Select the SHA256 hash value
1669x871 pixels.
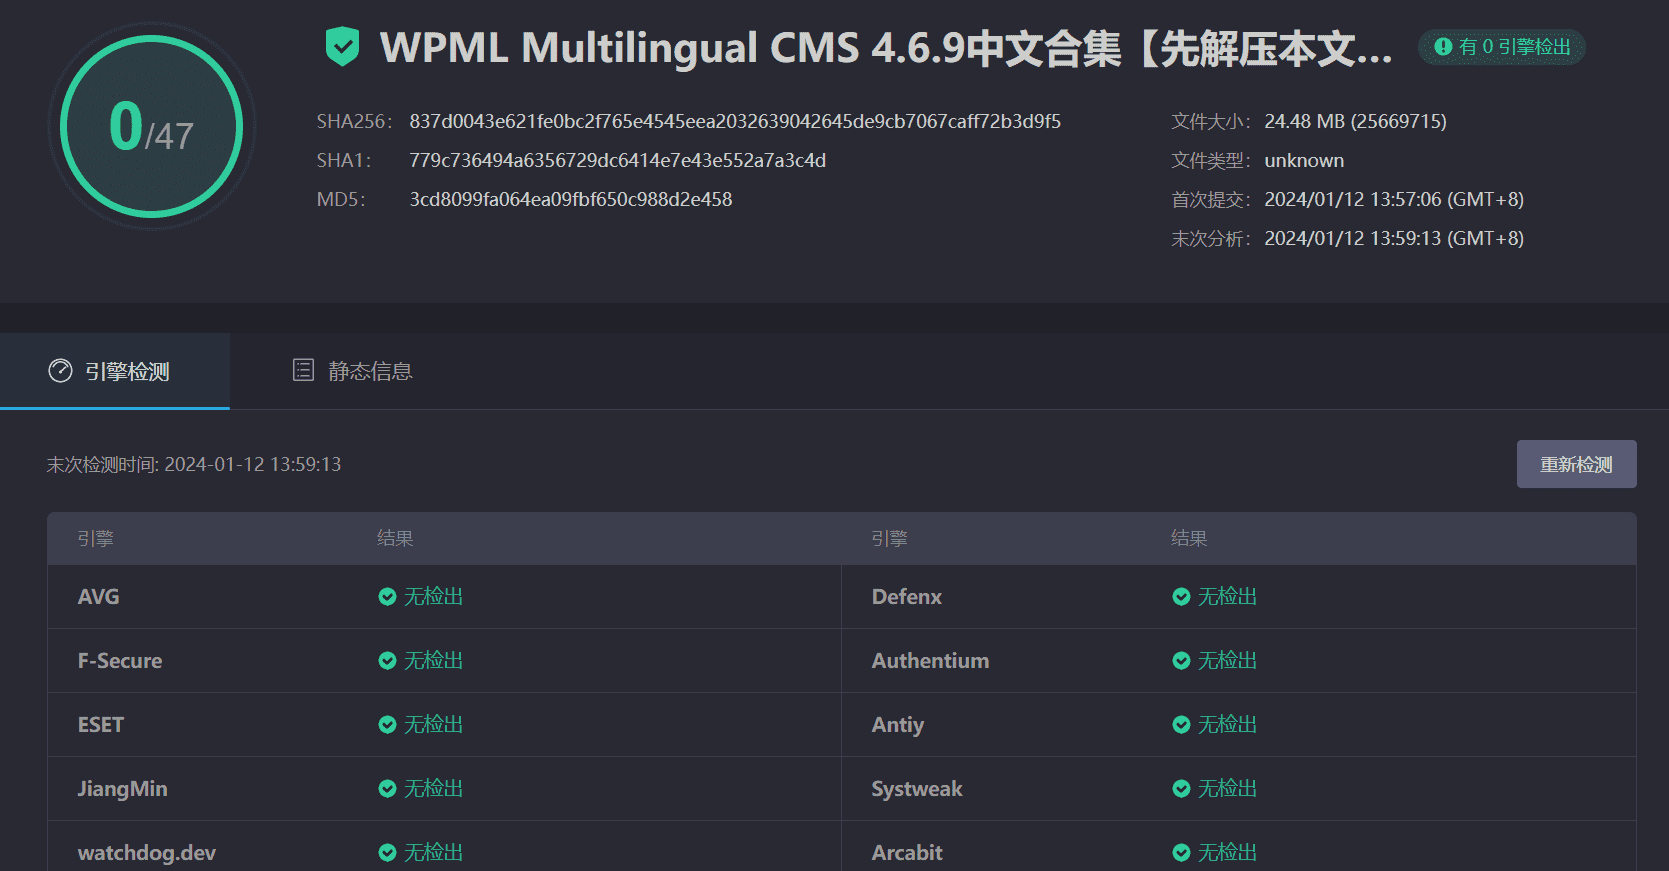(735, 122)
